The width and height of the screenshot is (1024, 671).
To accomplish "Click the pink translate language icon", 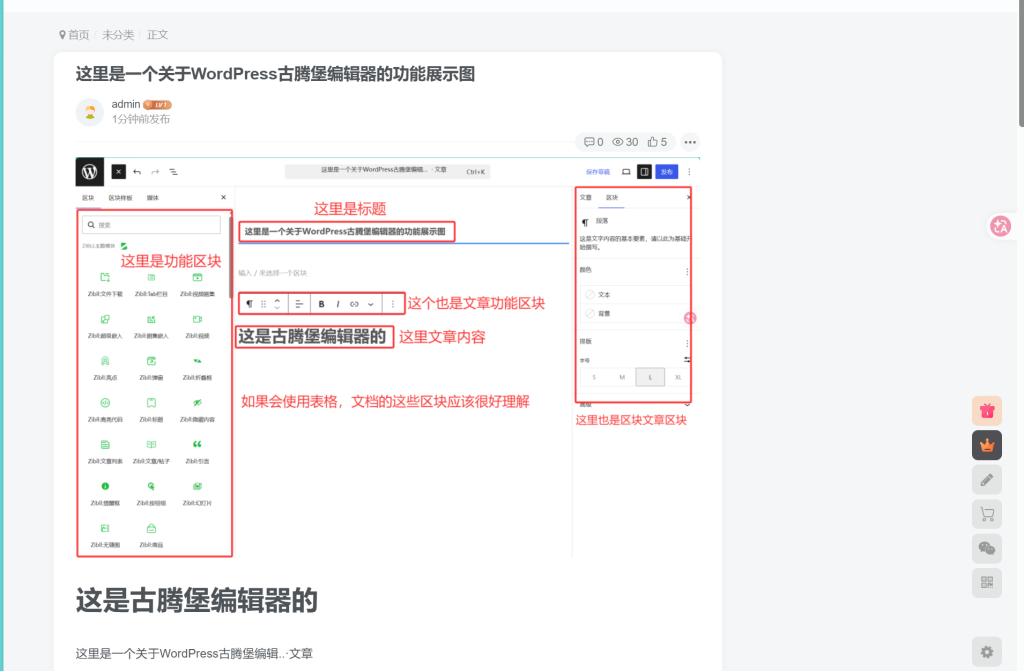I will pos(1000,227).
